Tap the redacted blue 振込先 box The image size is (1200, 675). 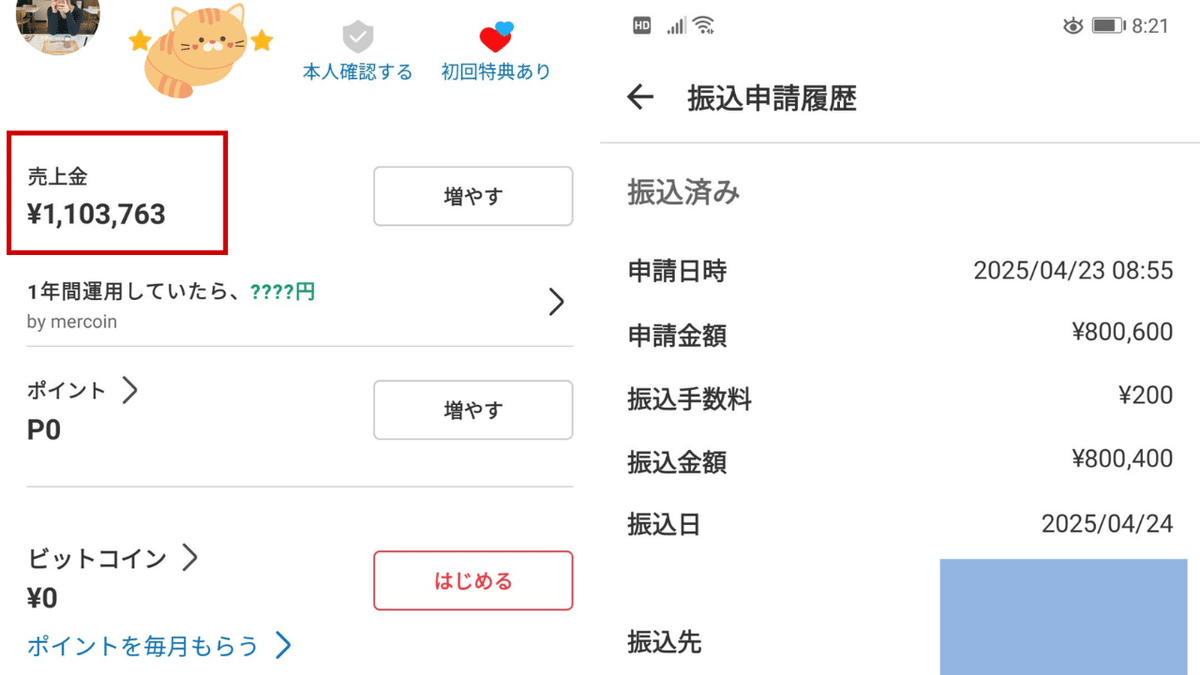1063,617
